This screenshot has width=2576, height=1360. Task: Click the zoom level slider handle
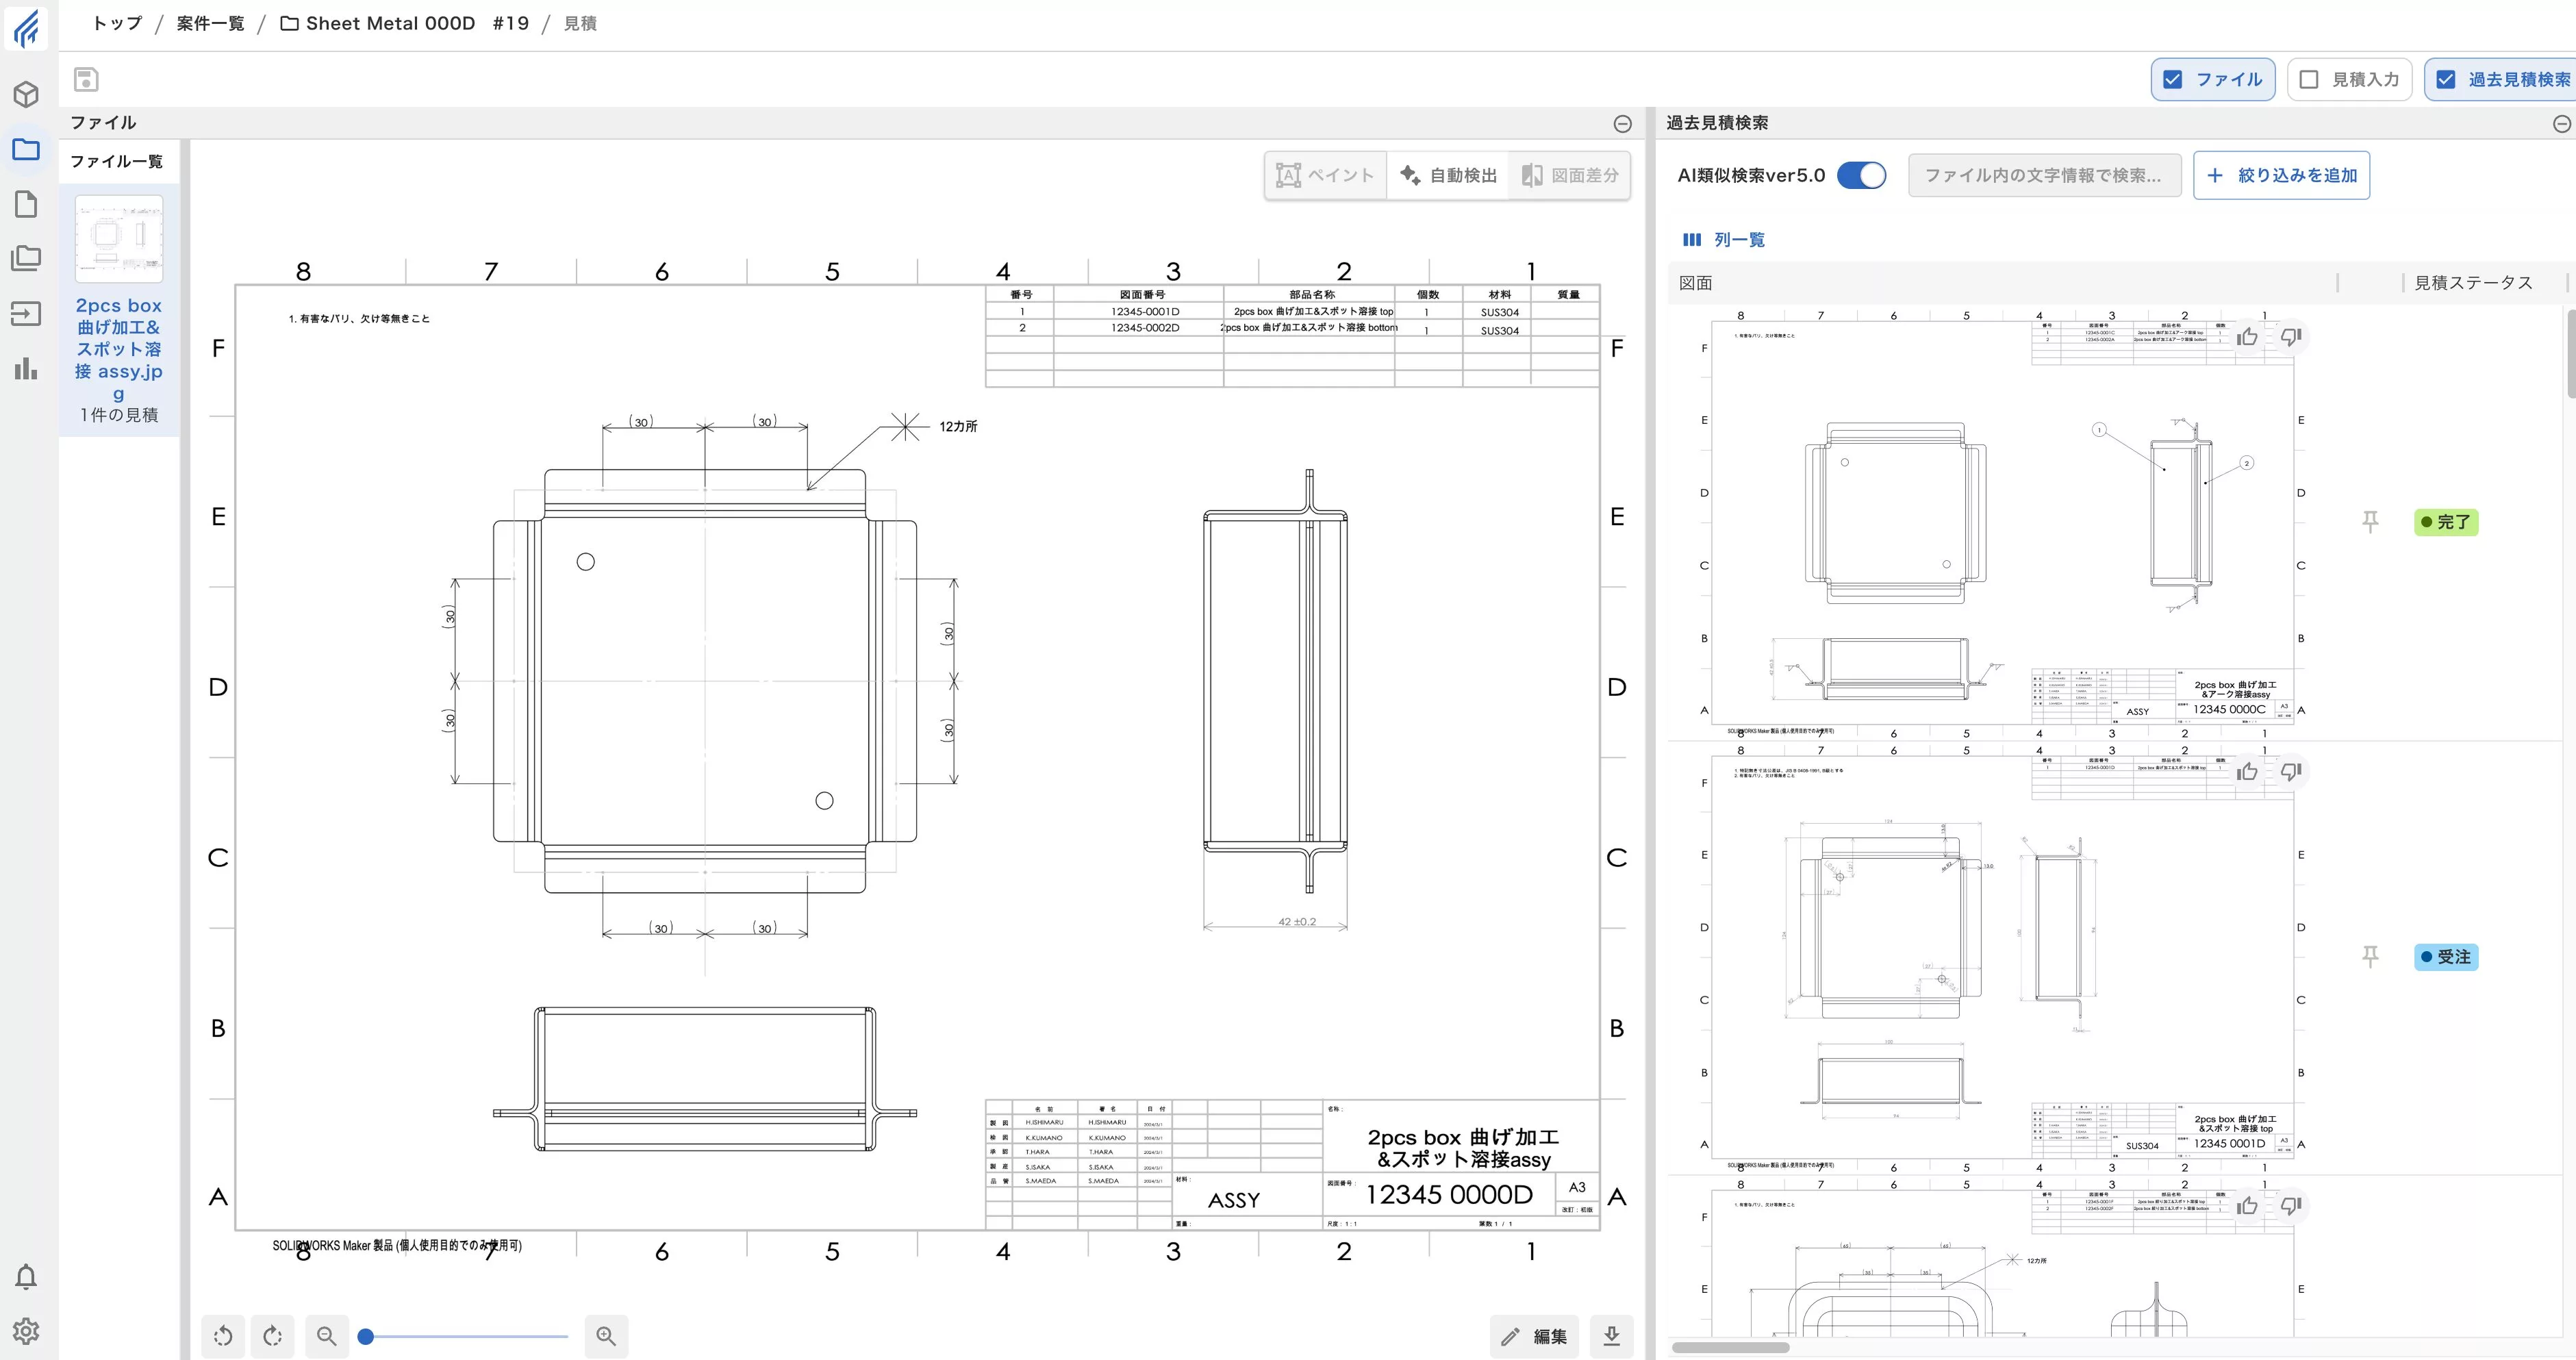[366, 1336]
